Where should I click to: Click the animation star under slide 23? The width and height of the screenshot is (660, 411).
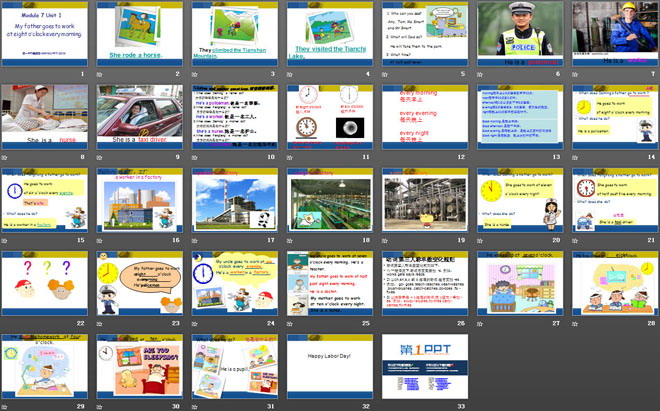point(100,324)
